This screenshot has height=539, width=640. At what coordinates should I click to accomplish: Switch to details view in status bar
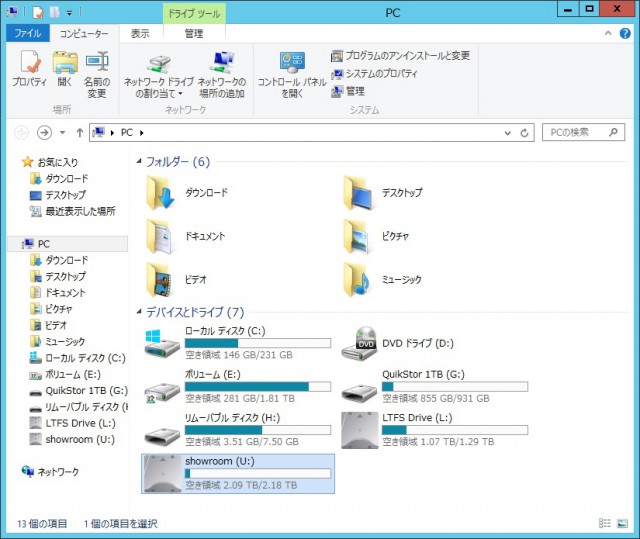pos(607,523)
